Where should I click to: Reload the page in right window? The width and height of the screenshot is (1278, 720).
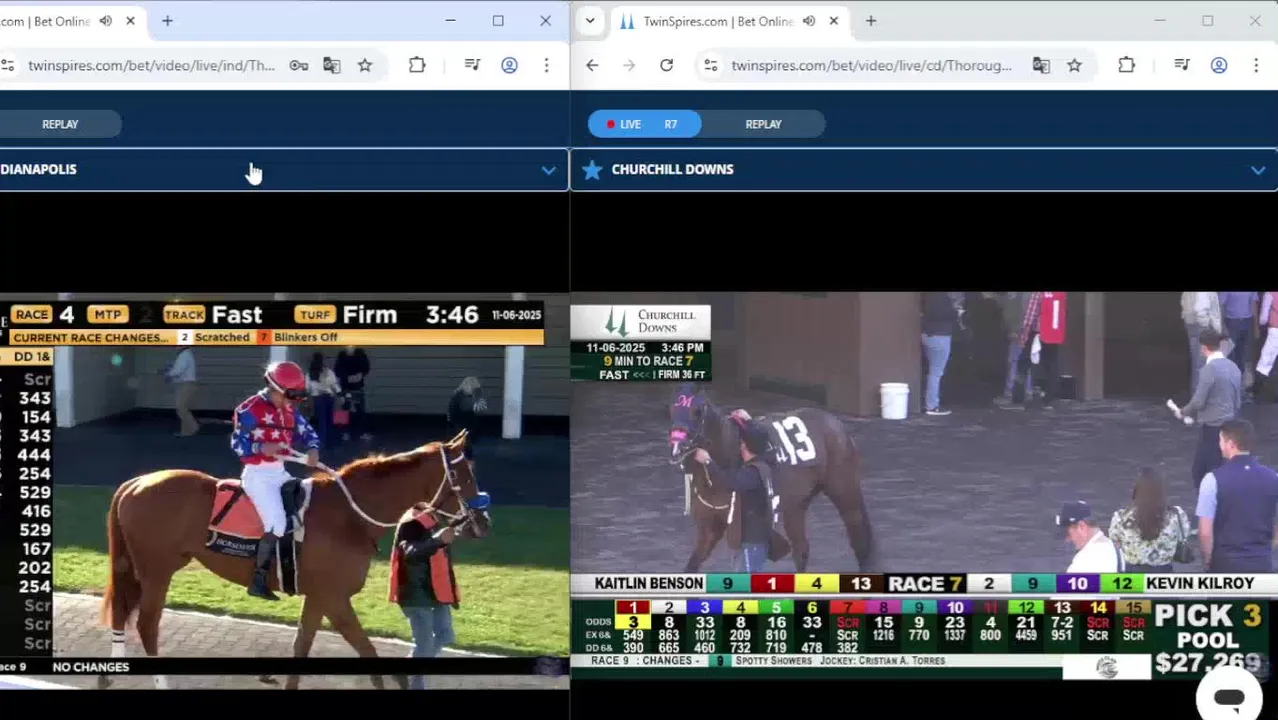click(666, 65)
